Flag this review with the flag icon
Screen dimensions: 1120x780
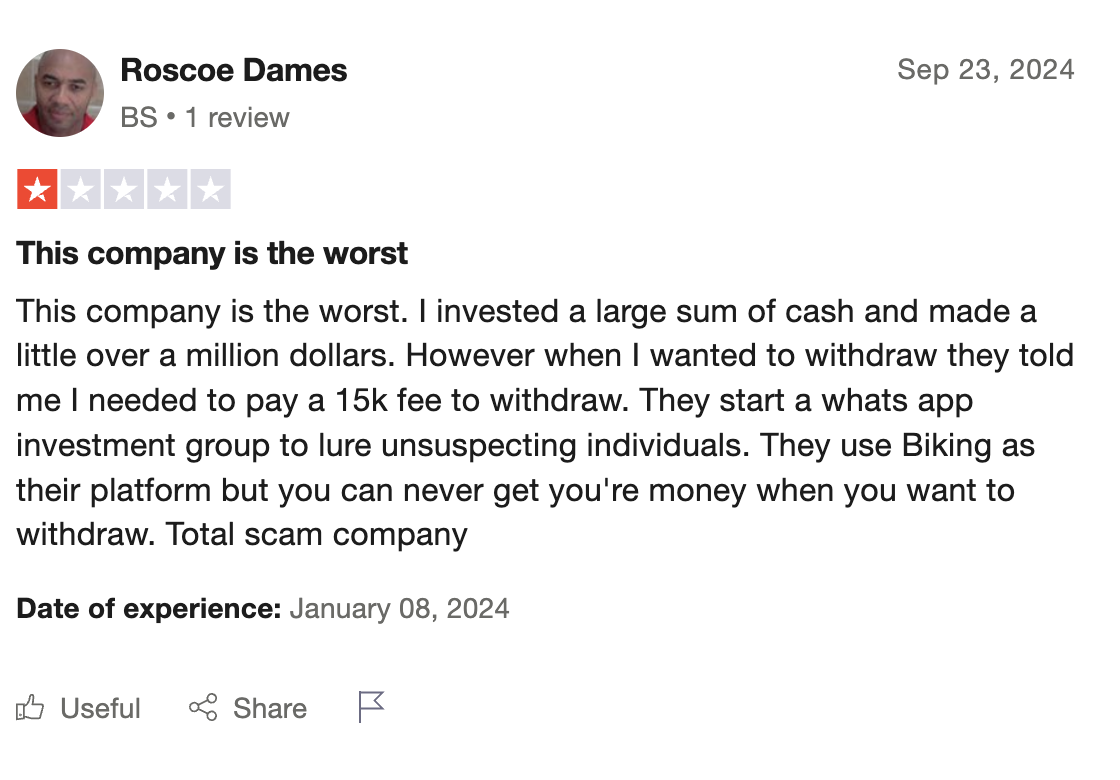pos(371,707)
